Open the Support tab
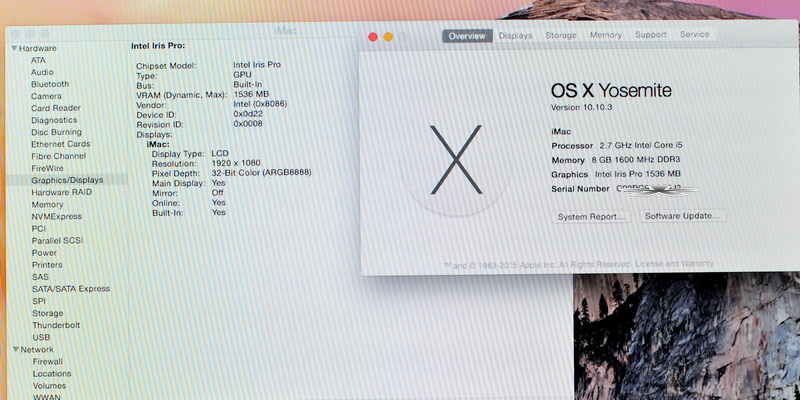The image size is (800, 400). pos(651,35)
